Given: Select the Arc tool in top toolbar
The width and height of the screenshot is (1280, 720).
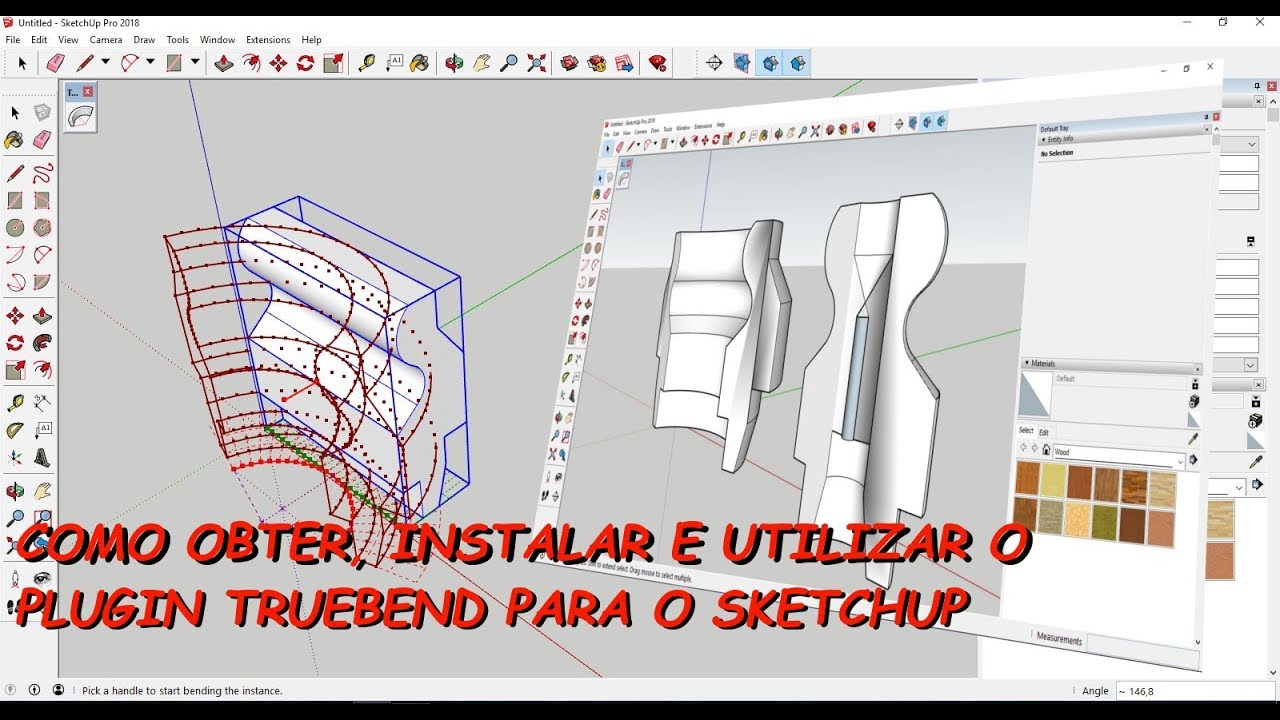Looking at the screenshot, I should point(130,64).
